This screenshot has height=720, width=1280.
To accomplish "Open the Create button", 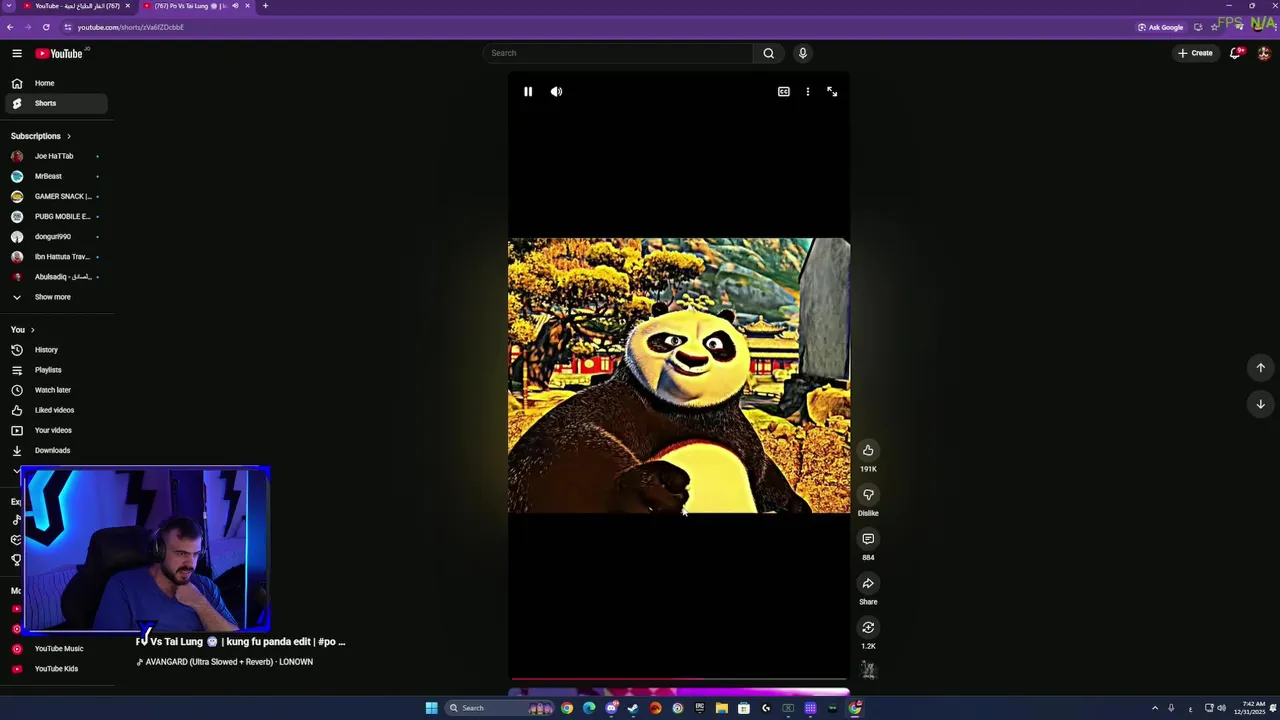I will (1195, 53).
